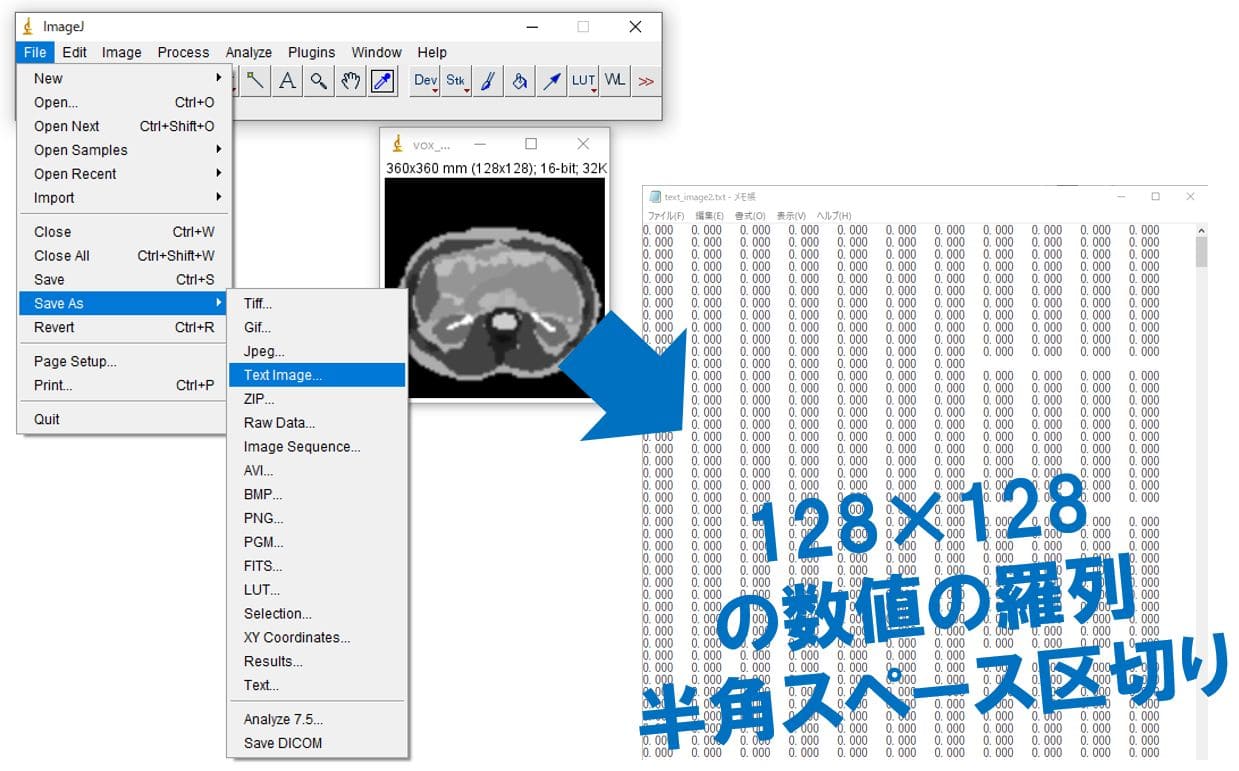Save as Tiff...

pyautogui.click(x=317, y=303)
